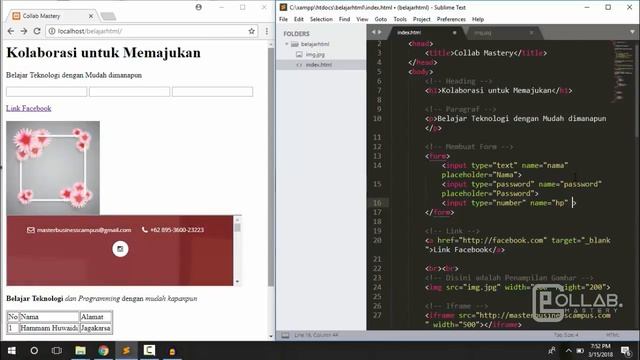Open the Tools menu
This screenshot has height=360, width=640.
point(400,19)
